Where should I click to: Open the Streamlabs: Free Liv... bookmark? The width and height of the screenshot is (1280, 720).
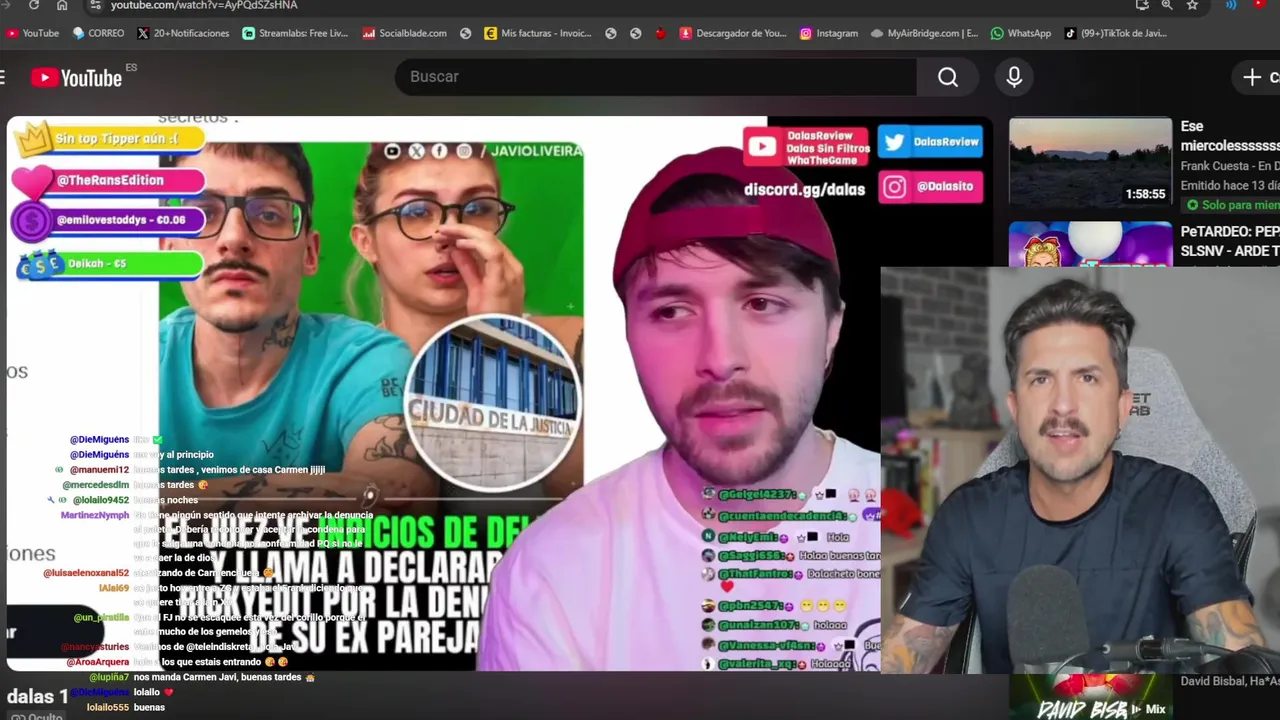click(295, 33)
